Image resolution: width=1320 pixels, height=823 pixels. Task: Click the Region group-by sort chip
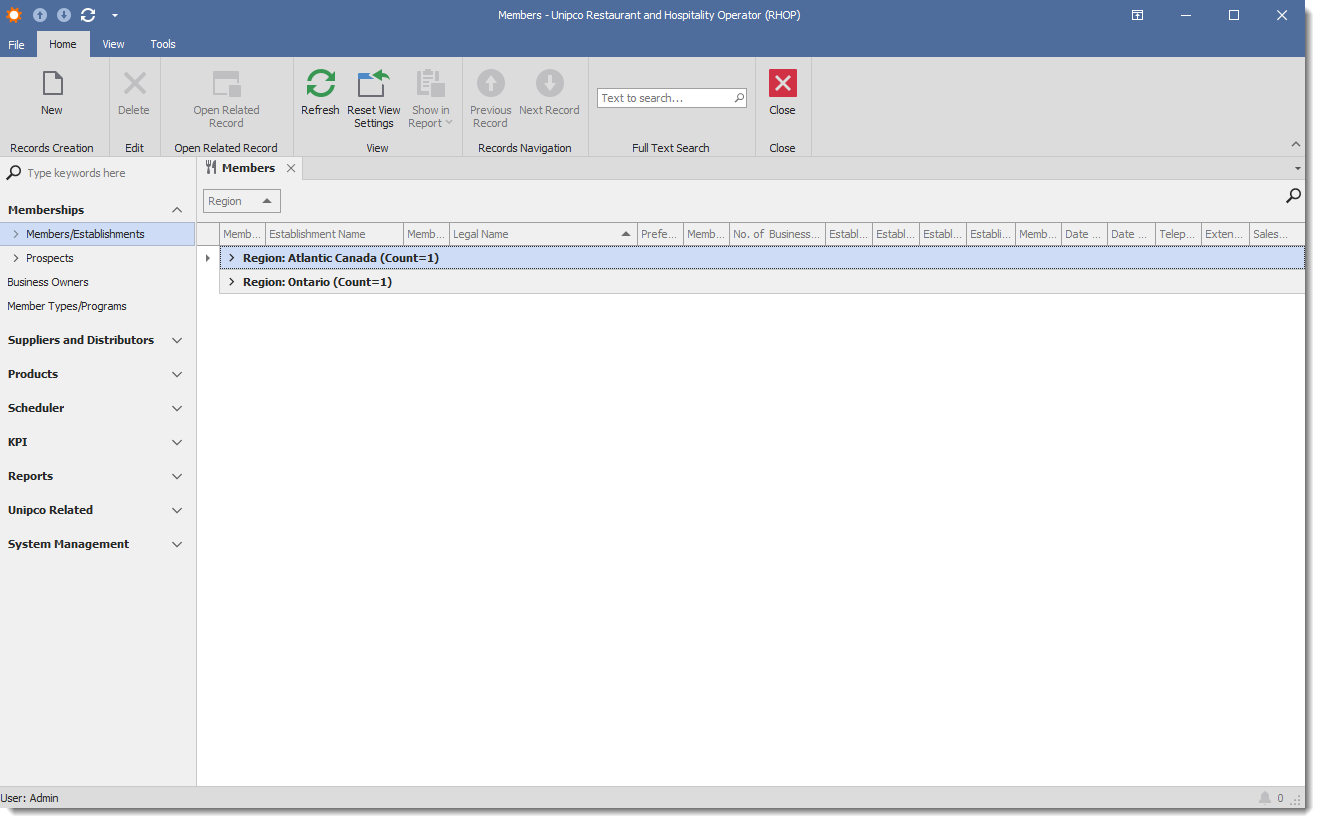[x=241, y=201]
